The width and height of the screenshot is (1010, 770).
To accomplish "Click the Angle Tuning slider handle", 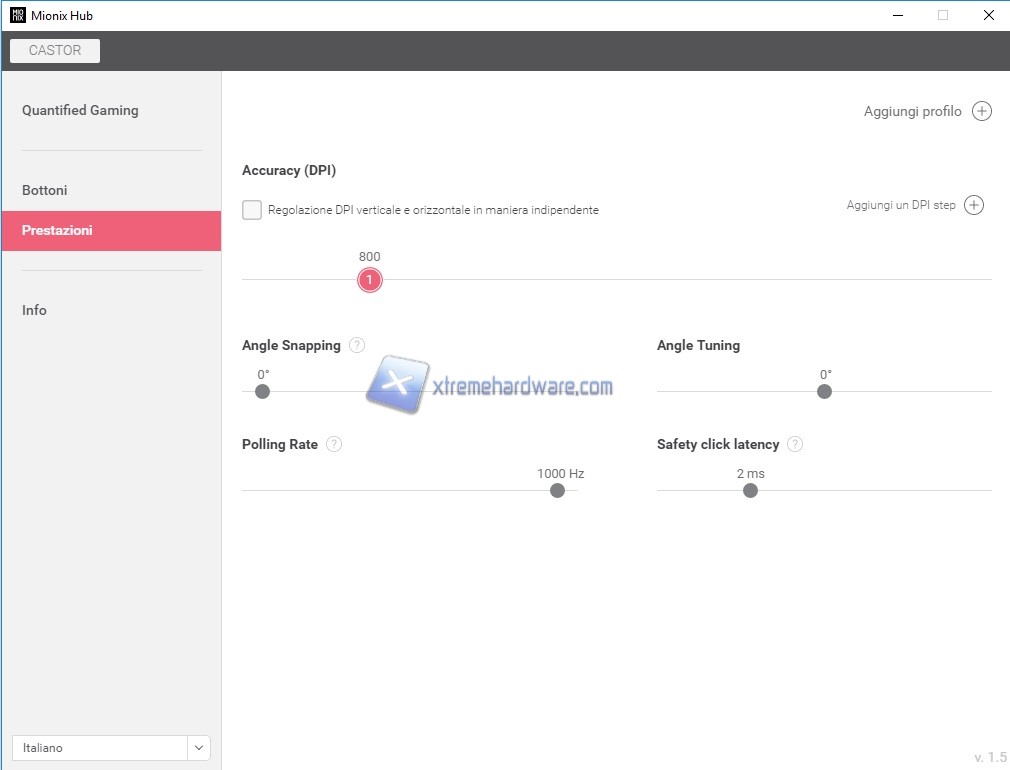I will click(x=824, y=391).
